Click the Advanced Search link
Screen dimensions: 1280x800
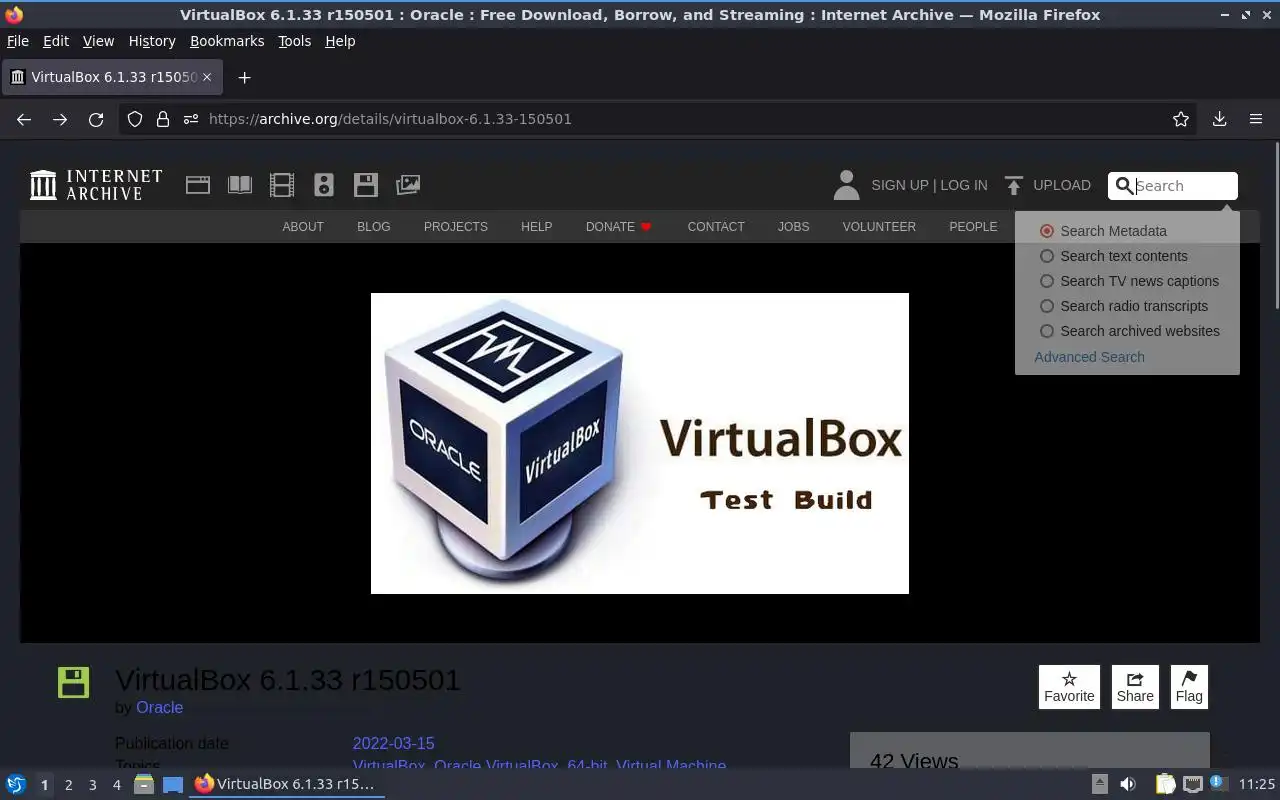[x=1089, y=357]
